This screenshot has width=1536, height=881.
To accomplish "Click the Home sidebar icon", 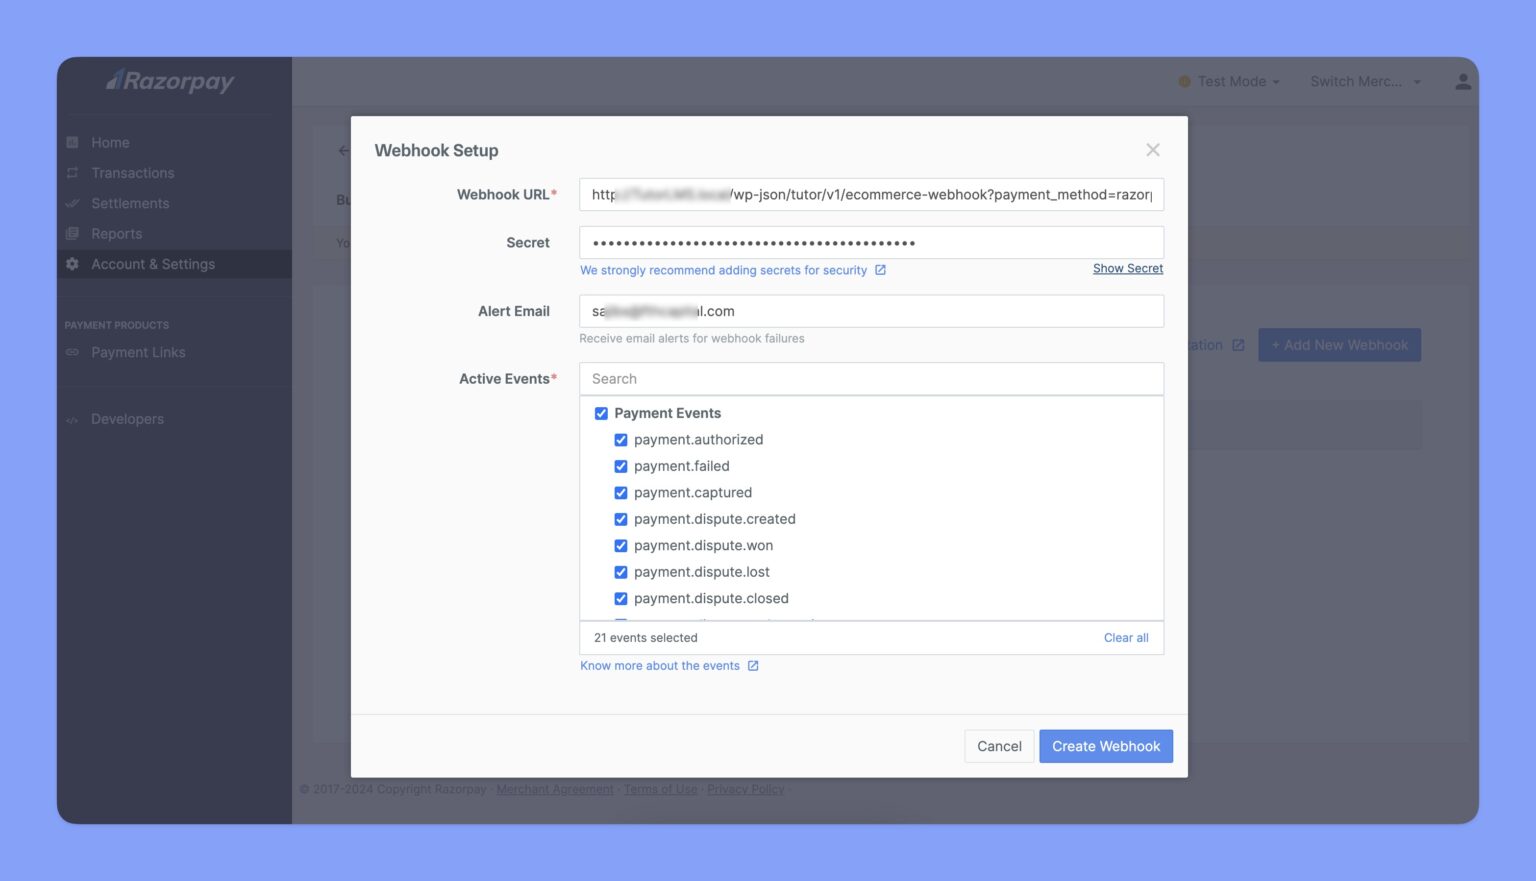I will click(x=72, y=143).
